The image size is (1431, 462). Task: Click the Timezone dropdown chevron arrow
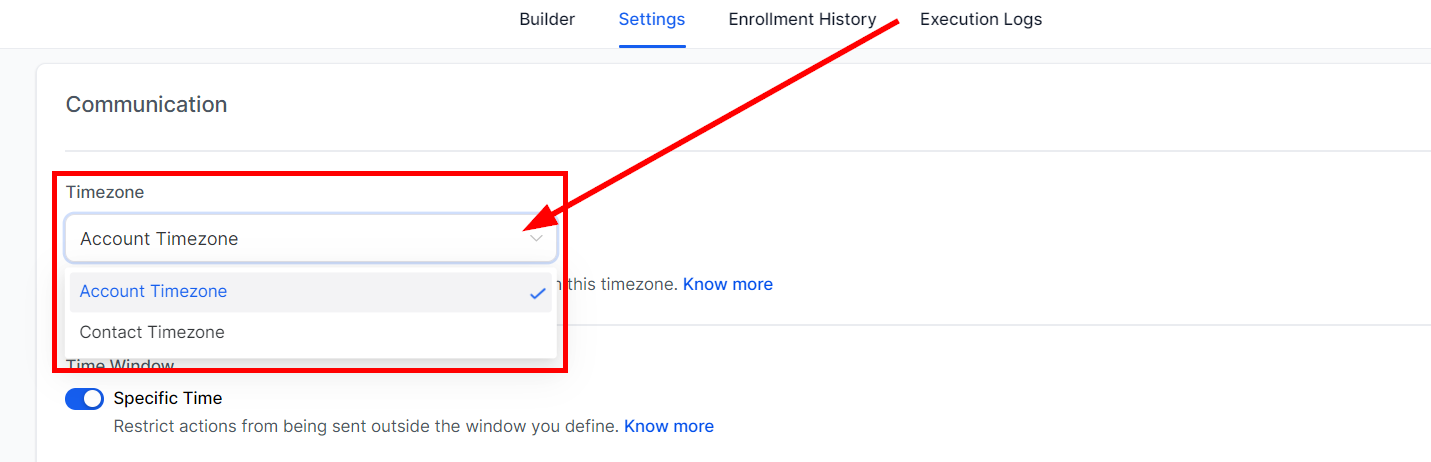[x=537, y=239]
